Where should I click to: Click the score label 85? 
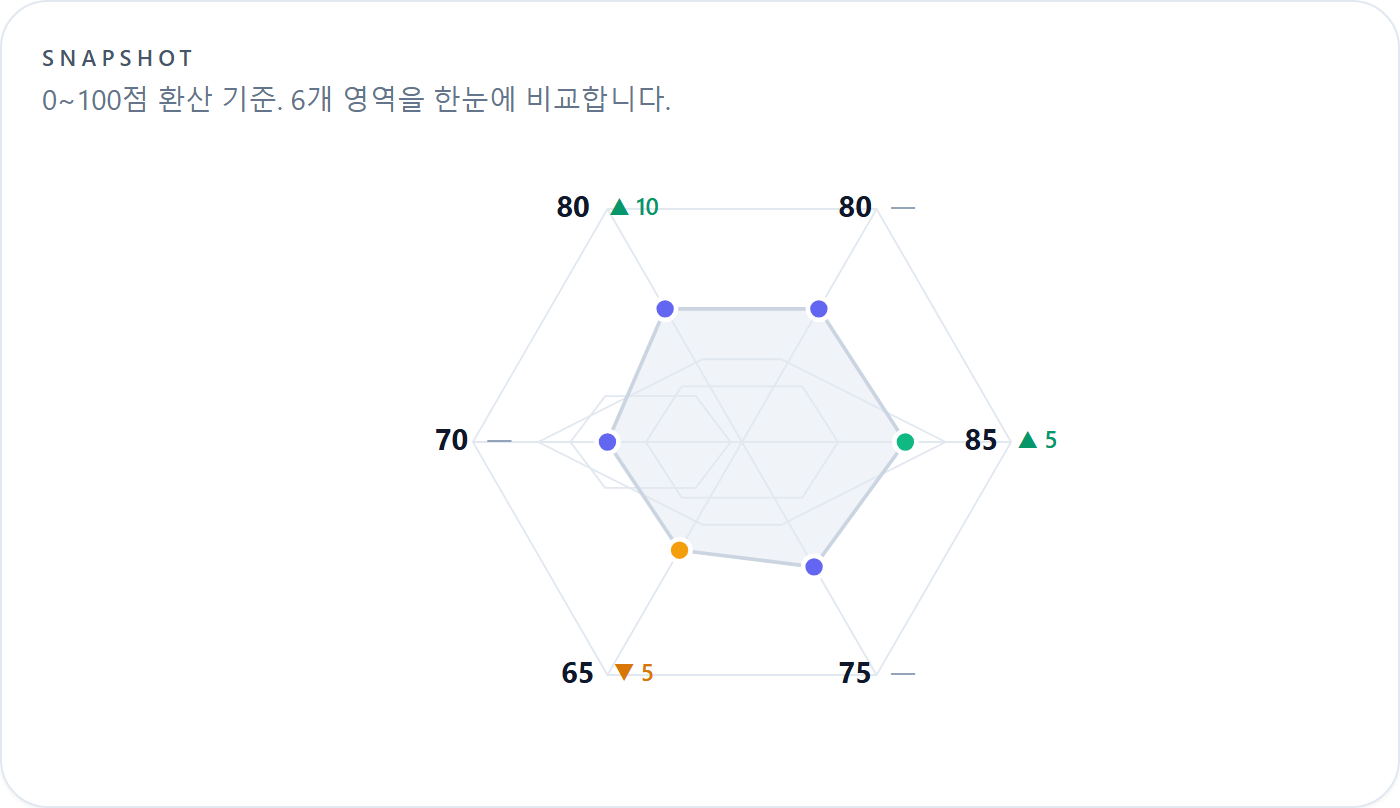point(981,440)
